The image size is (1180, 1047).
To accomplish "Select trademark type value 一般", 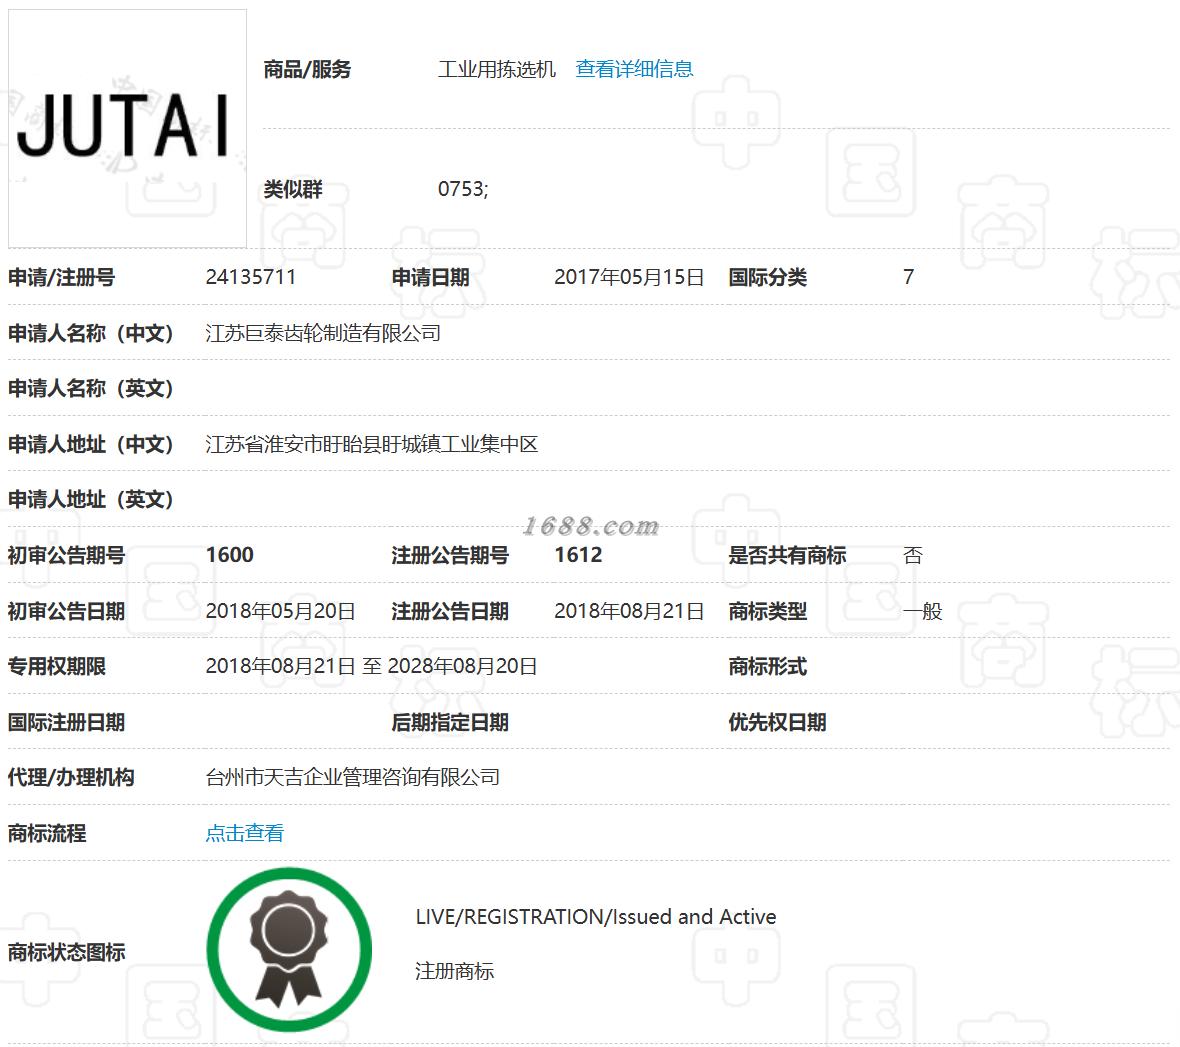I will pos(923,610).
